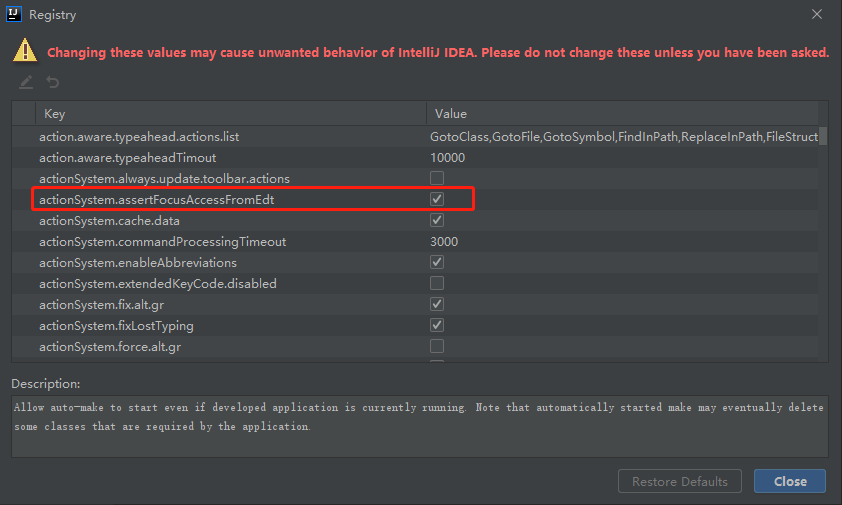Select the actionSystem.extendedKeyCode.disabled key text
Screen dimensions: 842x505
pyautogui.click(x=157, y=283)
